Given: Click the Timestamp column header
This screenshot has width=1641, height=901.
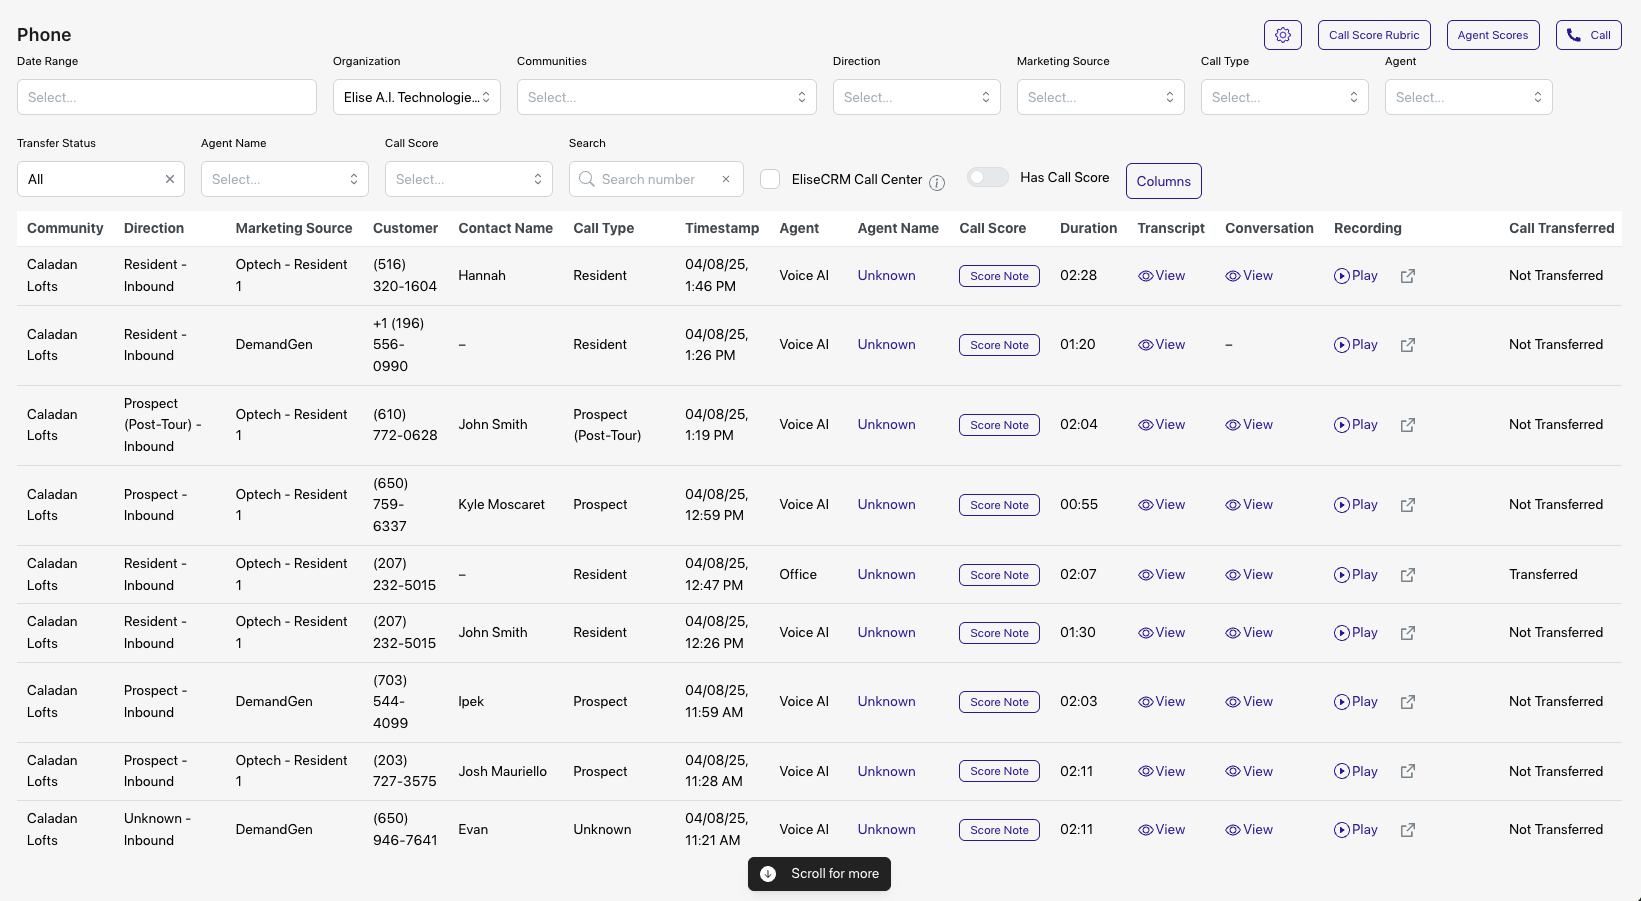Looking at the screenshot, I should coord(722,228).
